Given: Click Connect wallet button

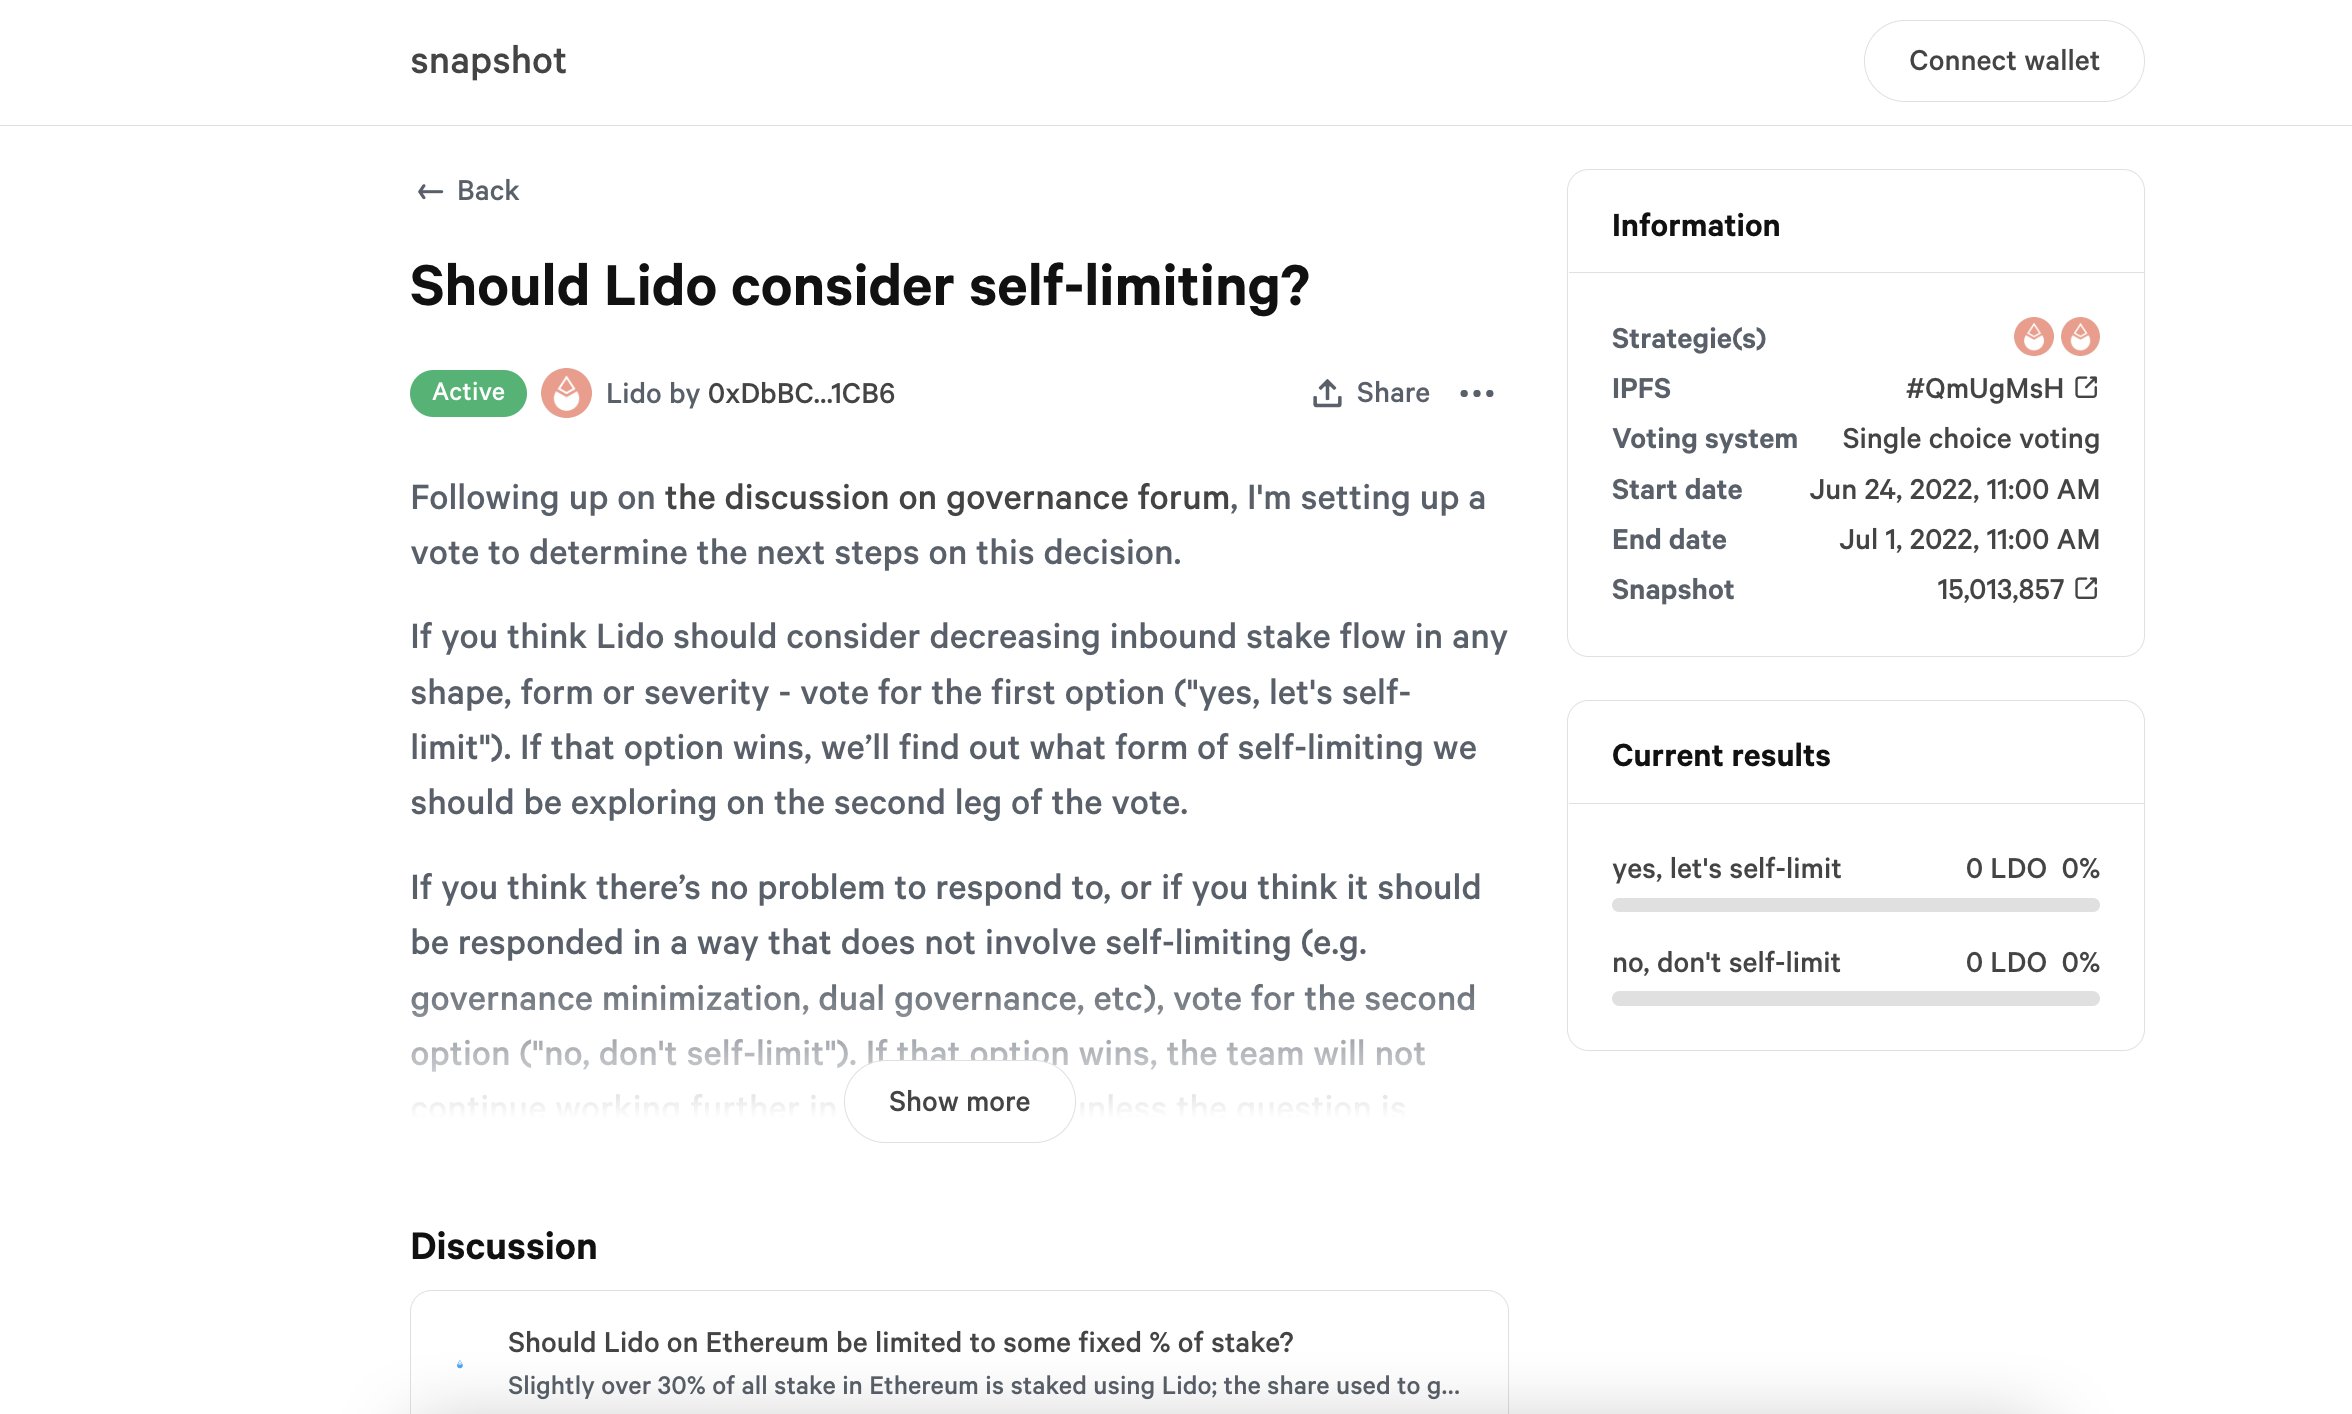Looking at the screenshot, I should pyautogui.click(x=2004, y=61).
